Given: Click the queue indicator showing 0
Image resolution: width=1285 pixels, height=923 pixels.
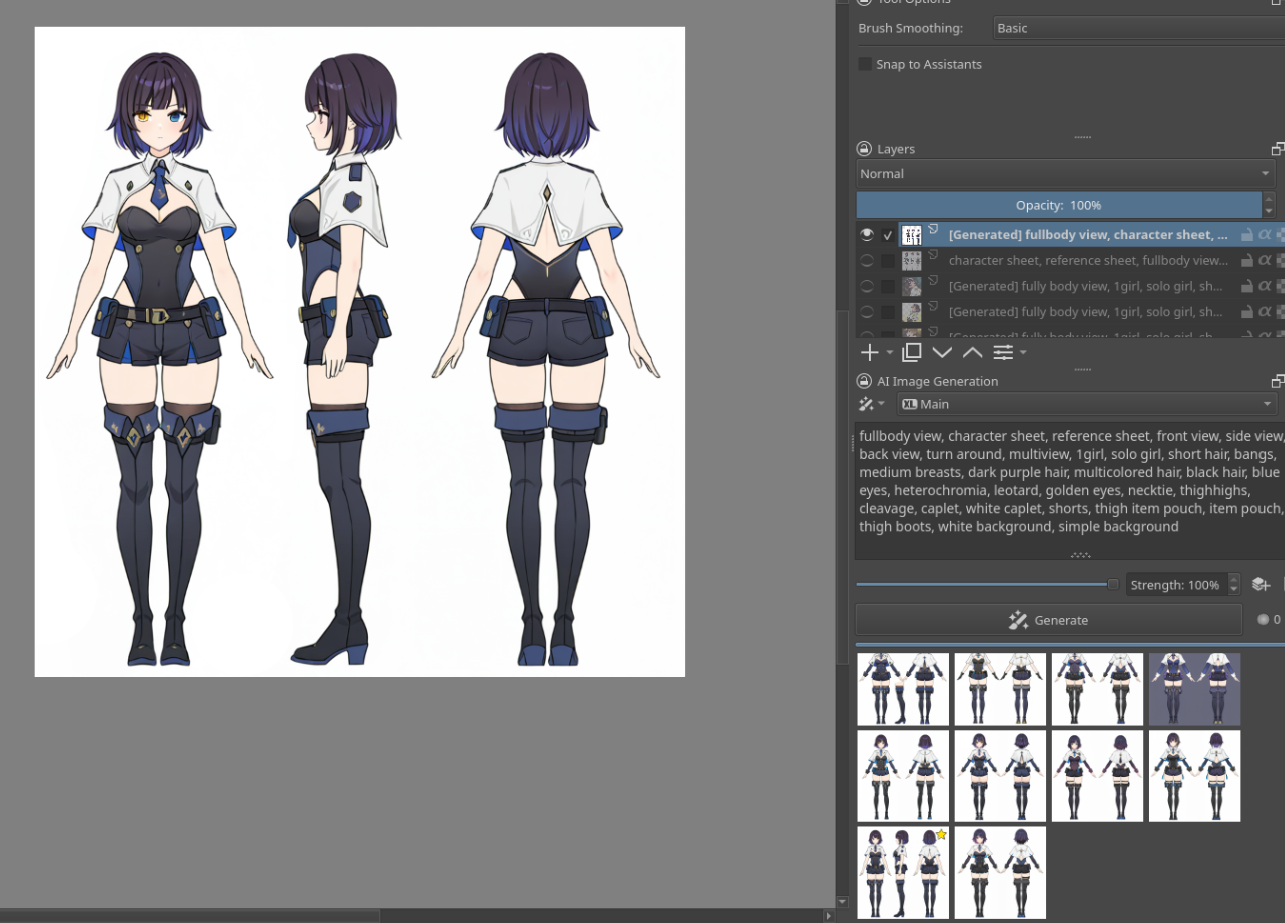Looking at the screenshot, I should point(1268,620).
